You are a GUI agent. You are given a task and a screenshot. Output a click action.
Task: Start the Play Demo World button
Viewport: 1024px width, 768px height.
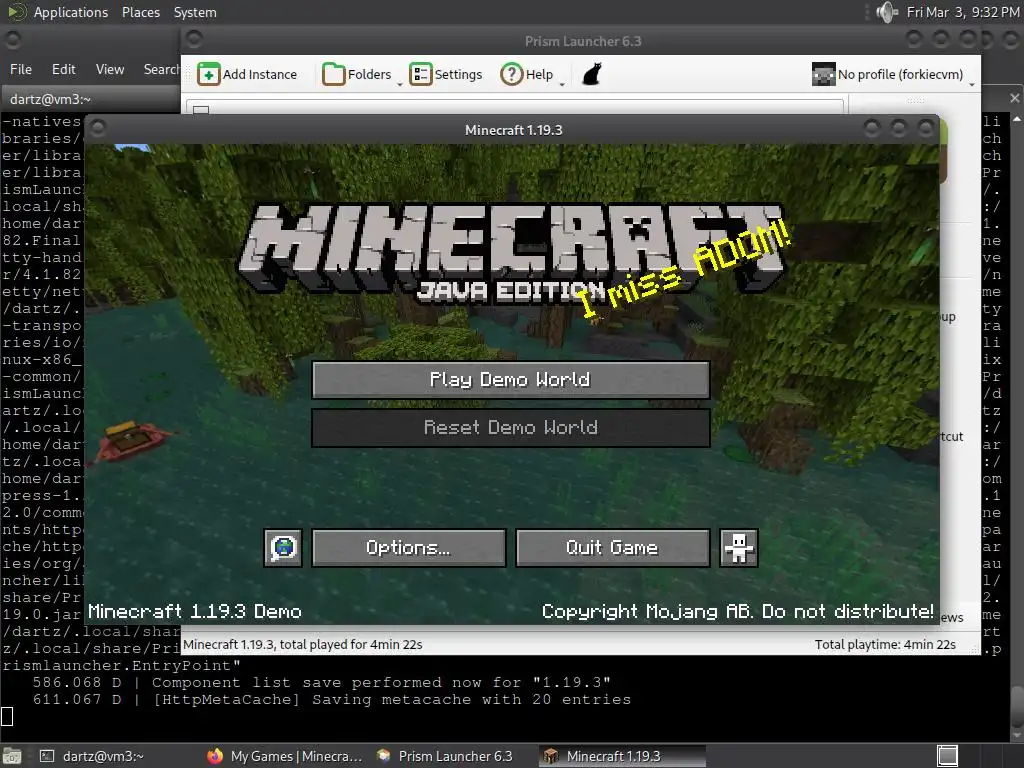[x=511, y=379]
